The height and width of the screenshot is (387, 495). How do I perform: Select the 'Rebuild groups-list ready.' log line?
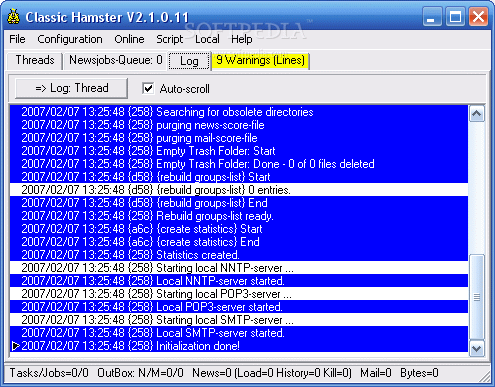click(x=239, y=216)
